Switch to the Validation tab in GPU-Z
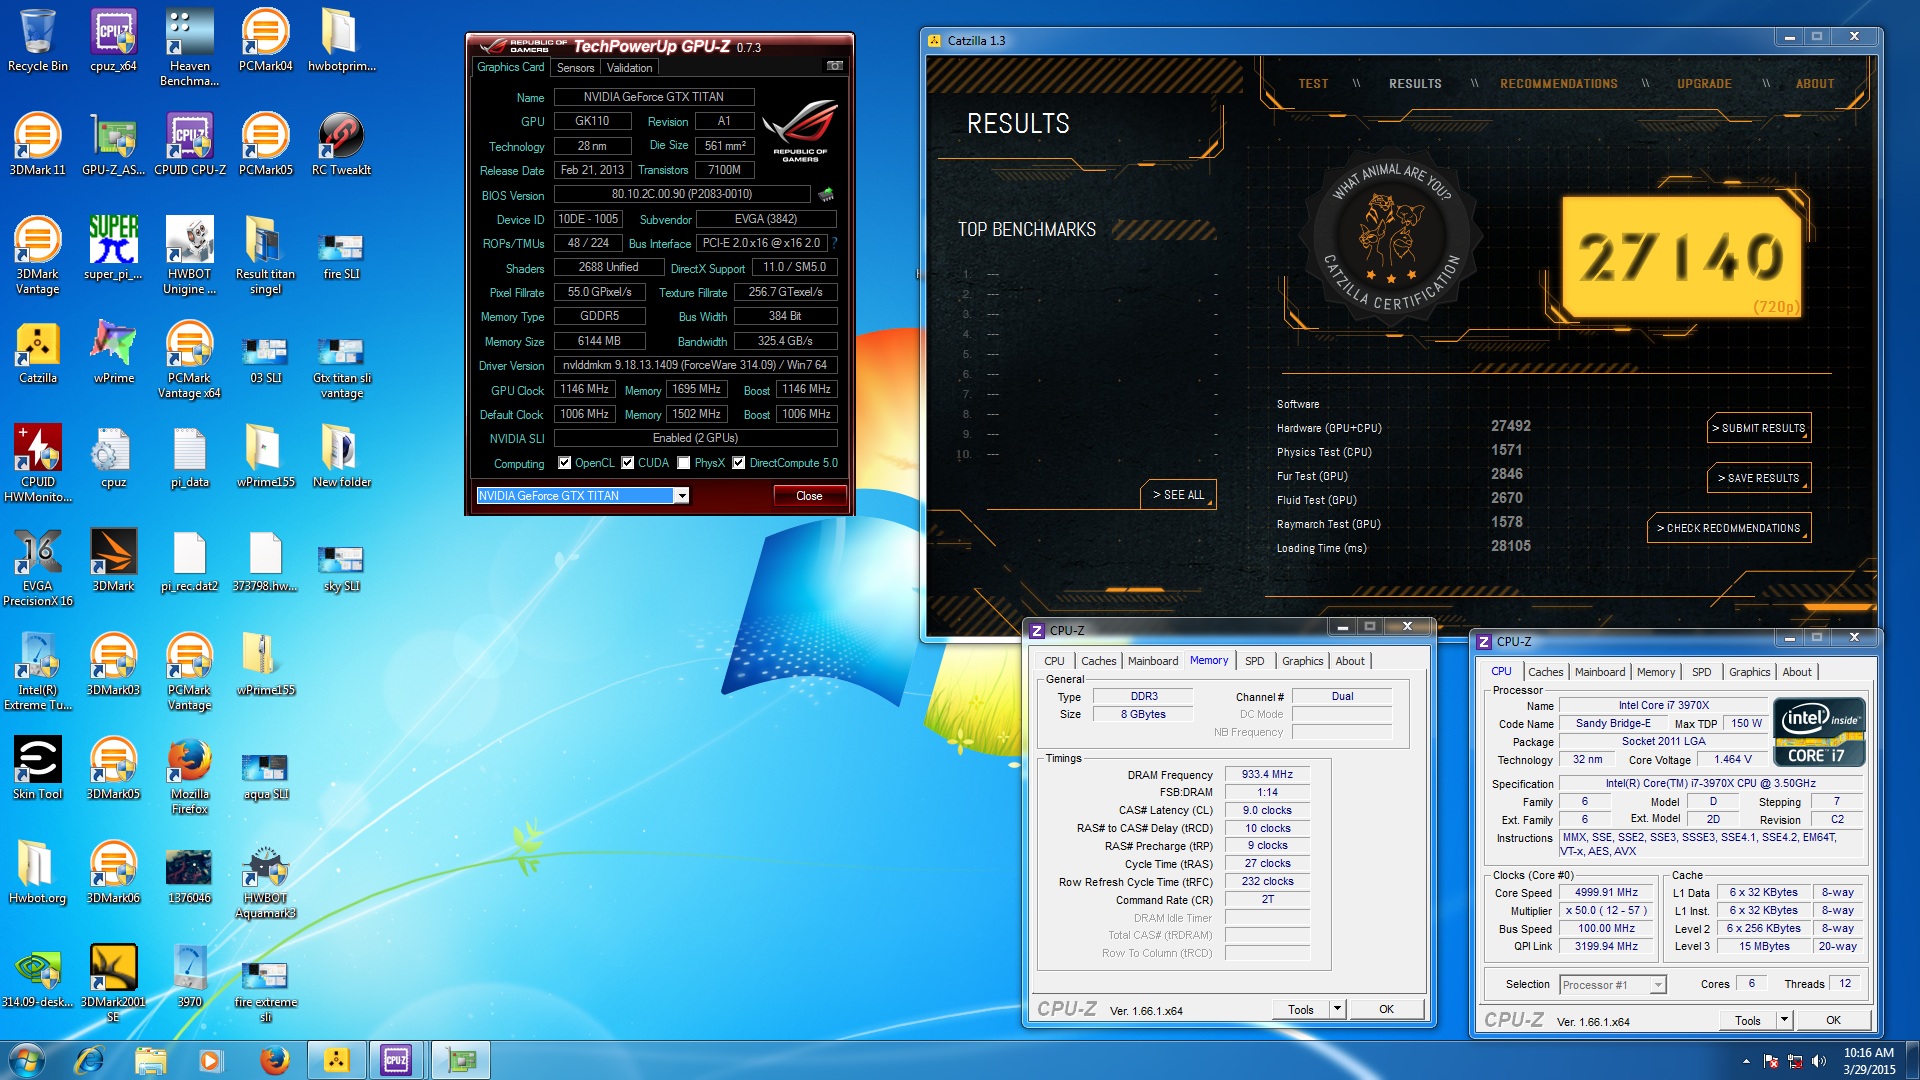Screen dimensions: 1920x1080 [629, 68]
